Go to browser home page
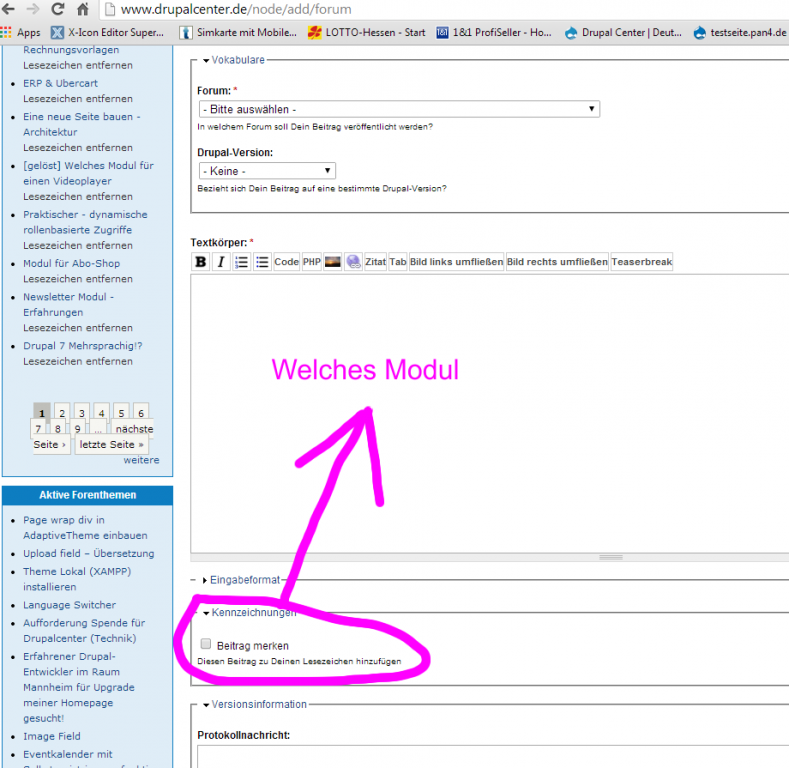Screen dimensions: 789x768 tap(83, 9)
